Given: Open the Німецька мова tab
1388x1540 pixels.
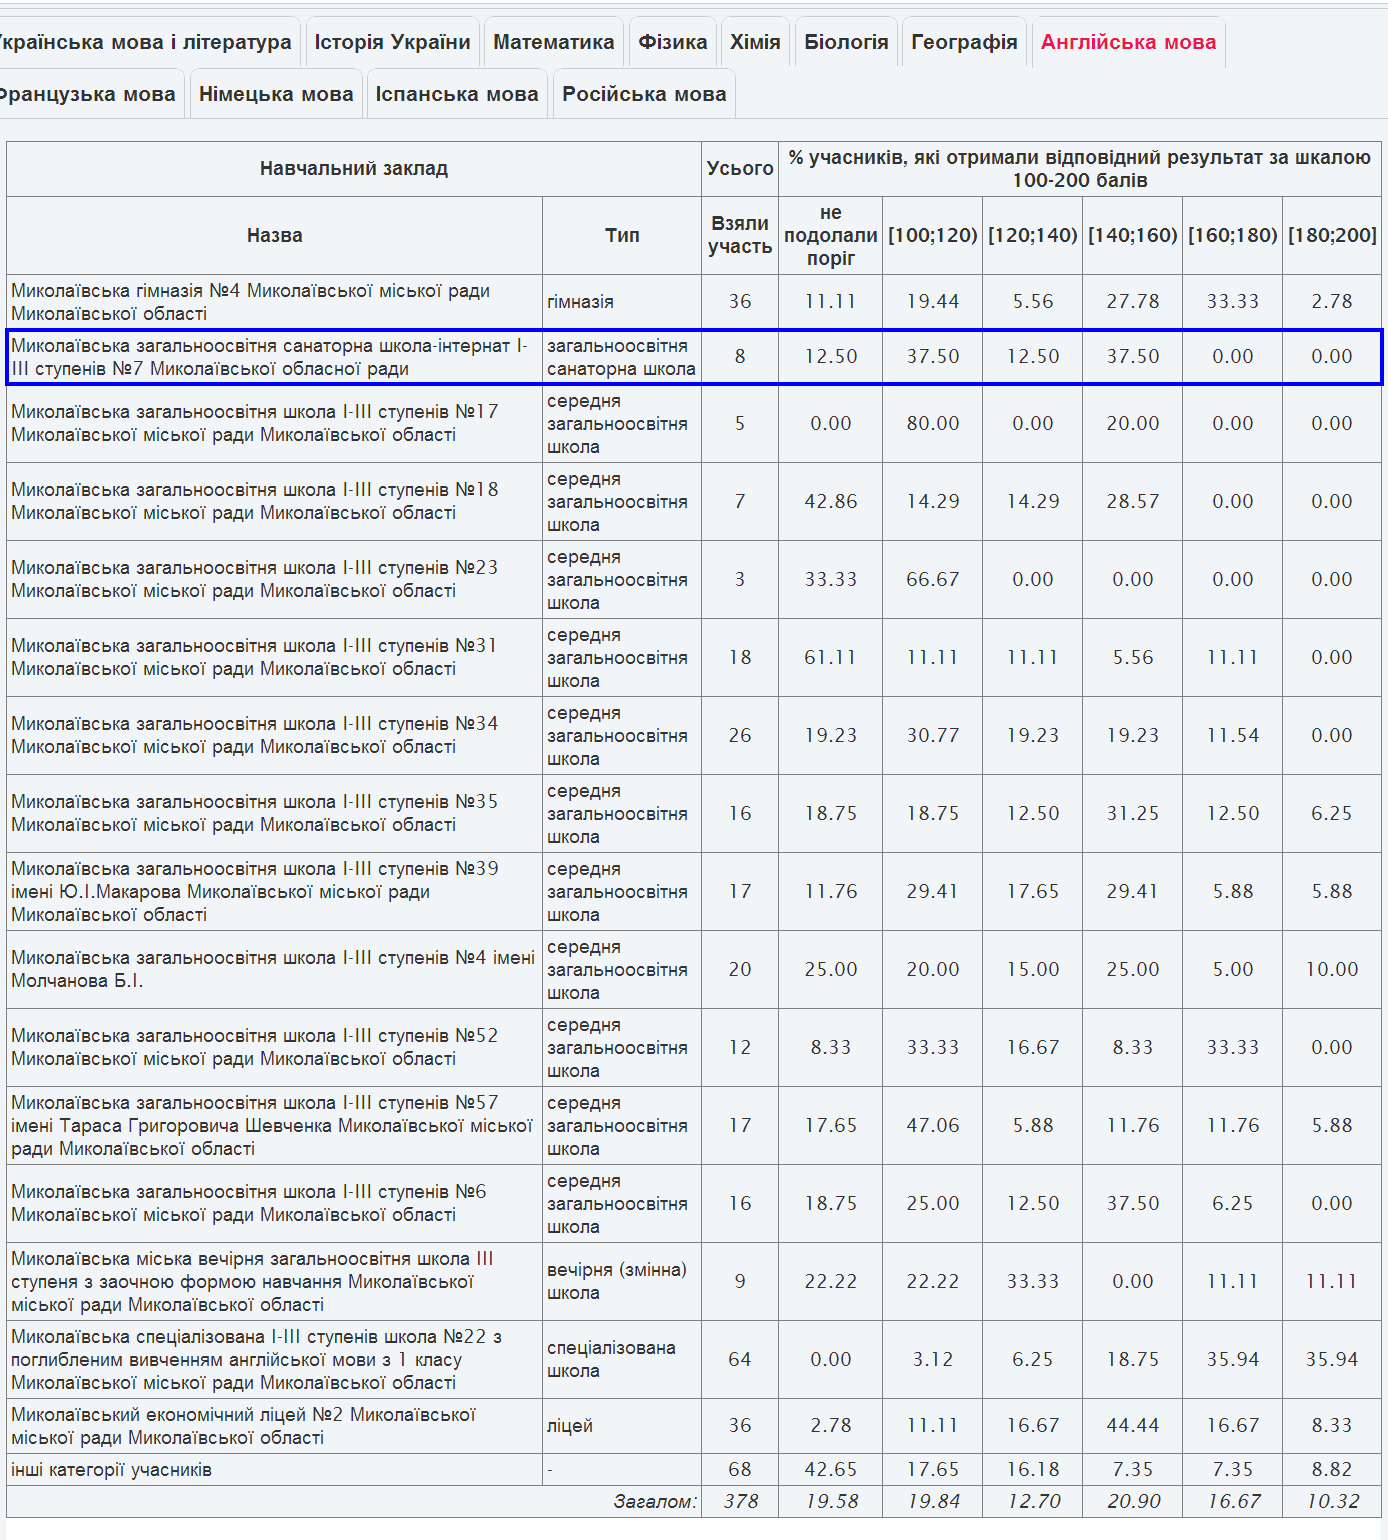Looking at the screenshot, I should pos(276,94).
